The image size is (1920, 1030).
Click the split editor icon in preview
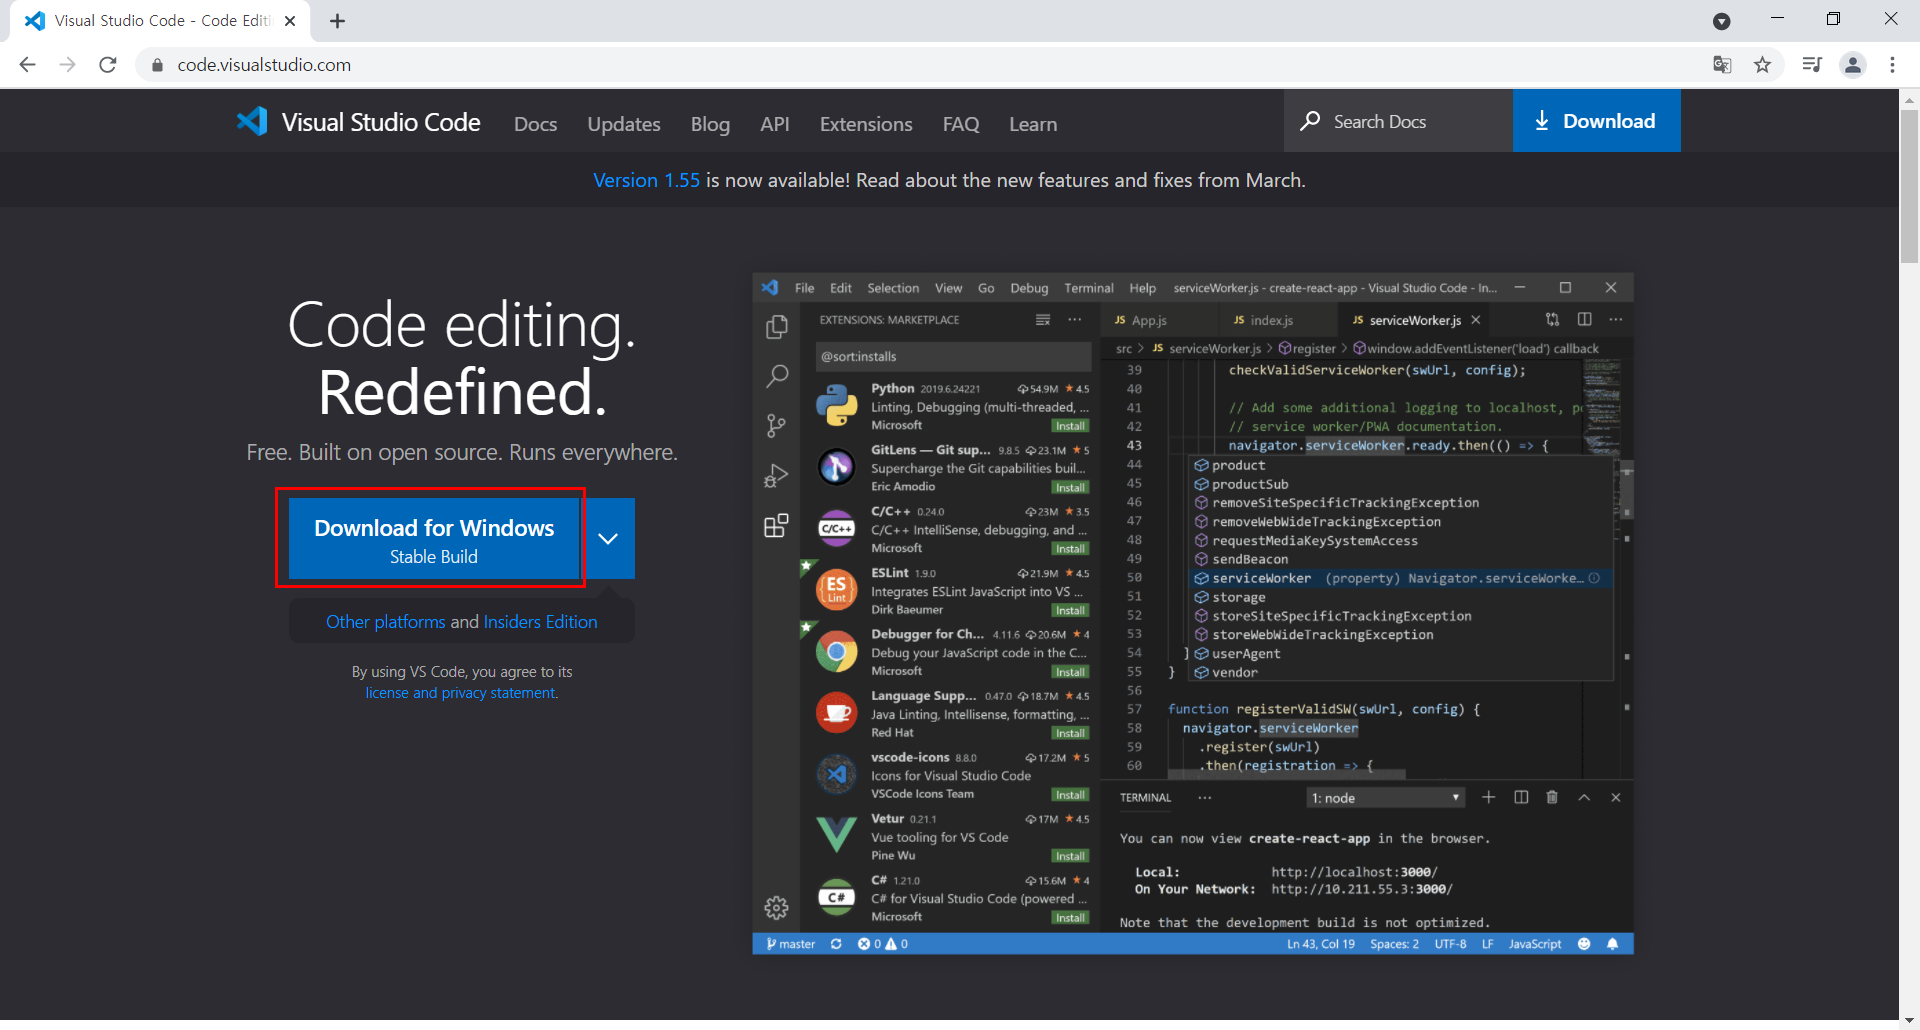tap(1585, 319)
